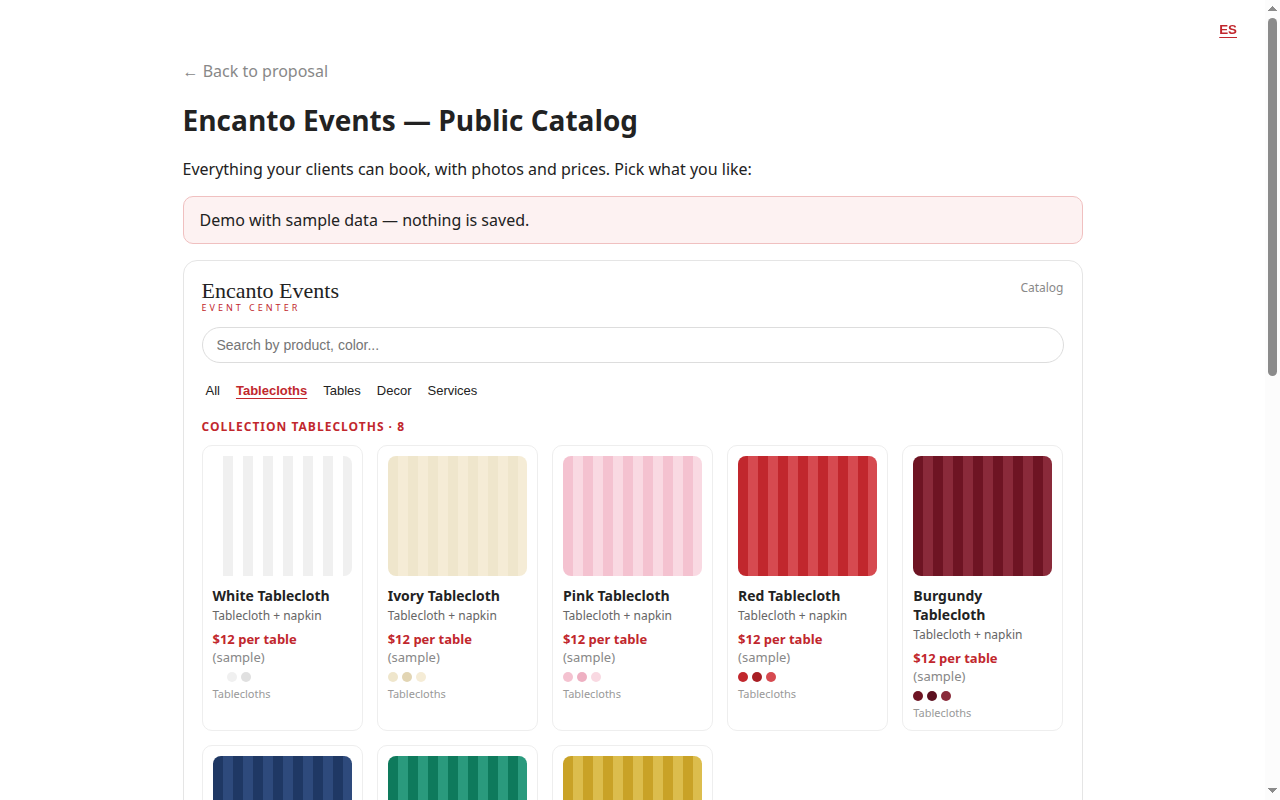This screenshot has height=800, width=1280.
Task: Open the Burgundy Tablecloth product image
Action: point(982,516)
